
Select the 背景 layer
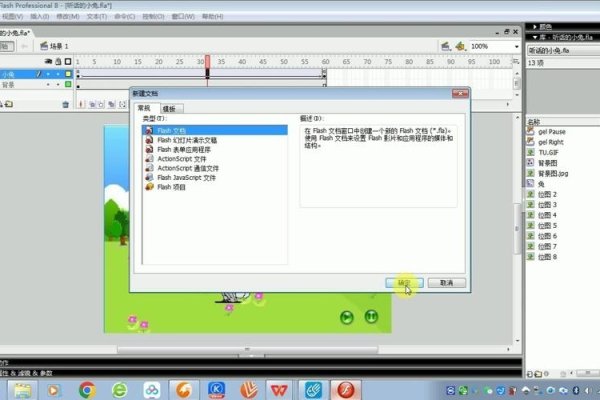[8, 85]
